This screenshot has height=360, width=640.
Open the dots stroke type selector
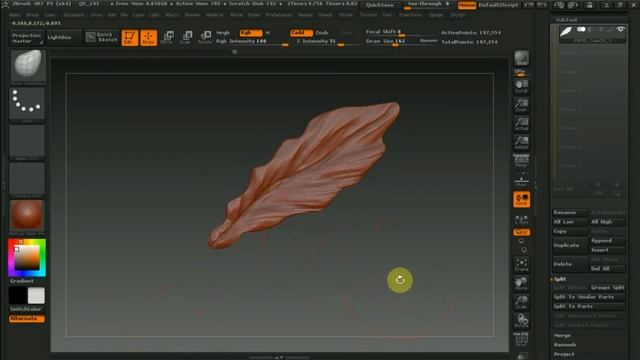coord(27,104)
